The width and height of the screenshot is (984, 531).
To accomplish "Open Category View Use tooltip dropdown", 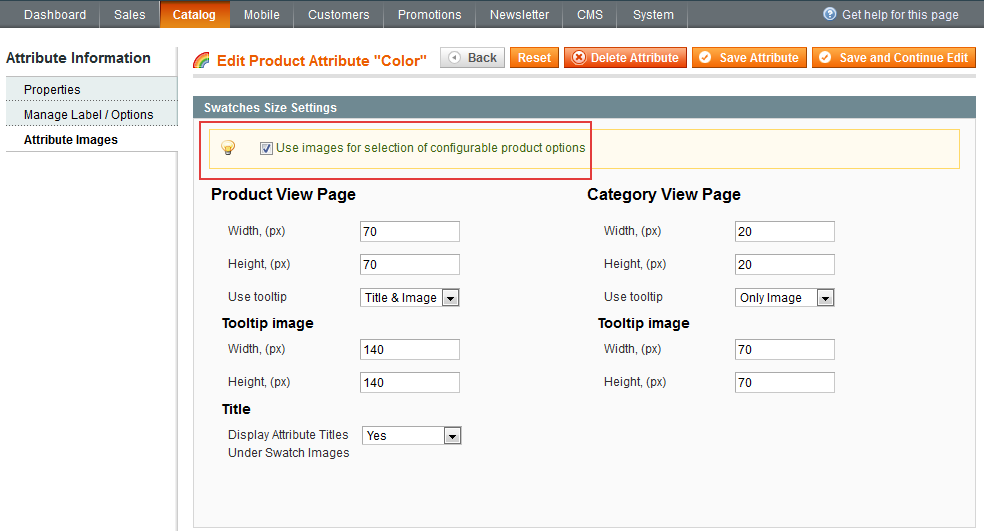I will click(x=784, y=298).
